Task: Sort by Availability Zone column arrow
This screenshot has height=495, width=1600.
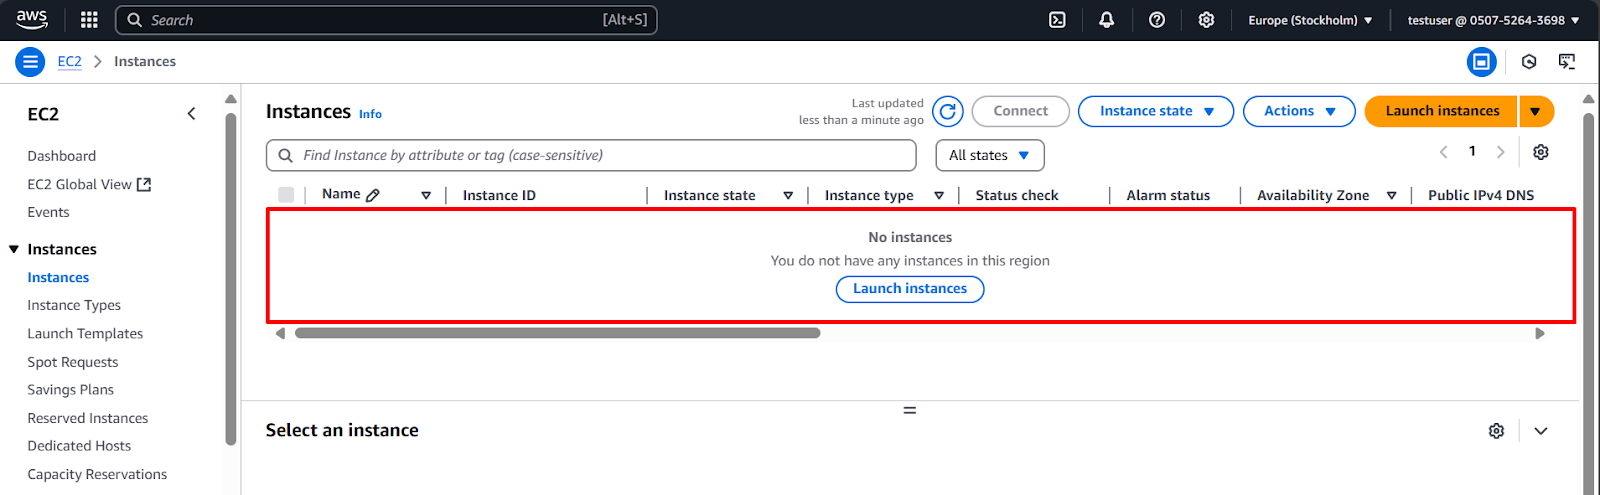Action: pyautogui.click(x=1391, y=195)
